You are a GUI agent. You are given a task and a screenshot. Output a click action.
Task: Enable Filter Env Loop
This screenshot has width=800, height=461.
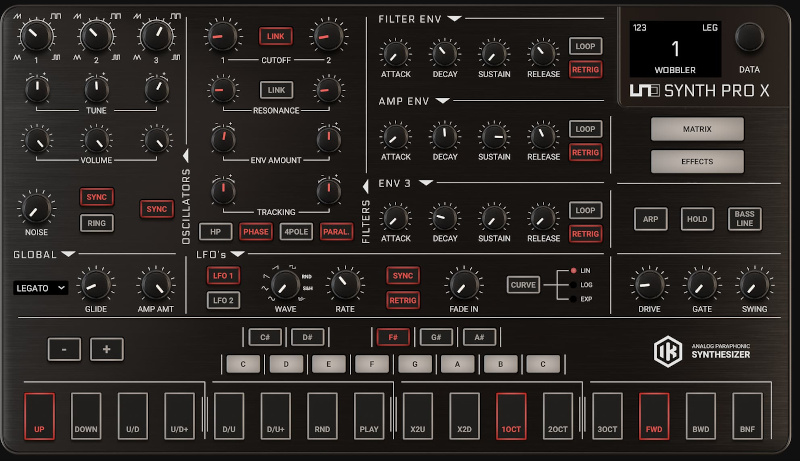coord(585,46)
